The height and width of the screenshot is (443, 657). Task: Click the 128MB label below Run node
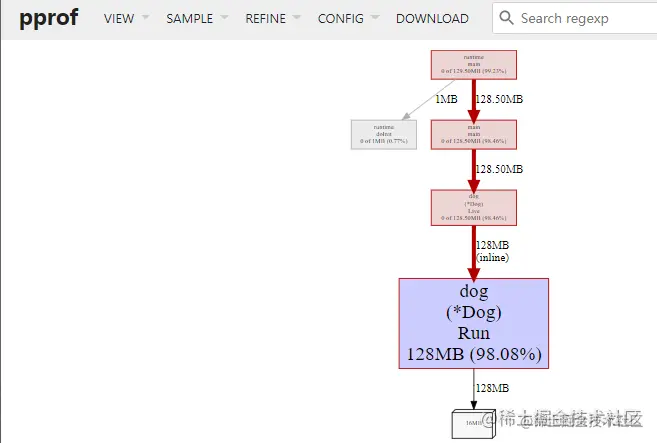(492, 389)
